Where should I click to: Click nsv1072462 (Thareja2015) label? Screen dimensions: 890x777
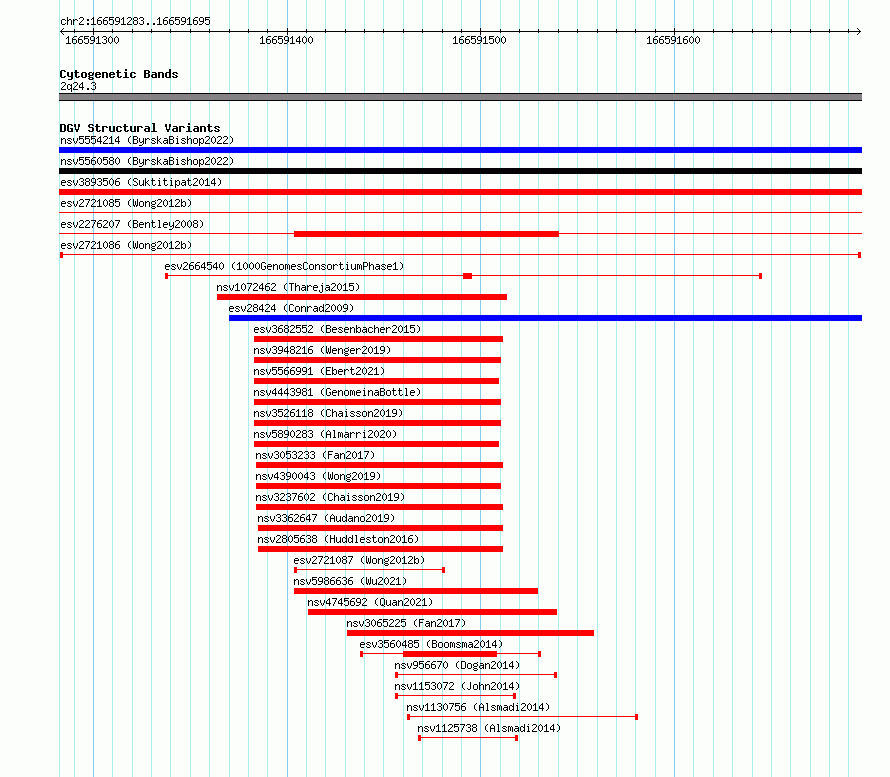click(x=288, y=287)
